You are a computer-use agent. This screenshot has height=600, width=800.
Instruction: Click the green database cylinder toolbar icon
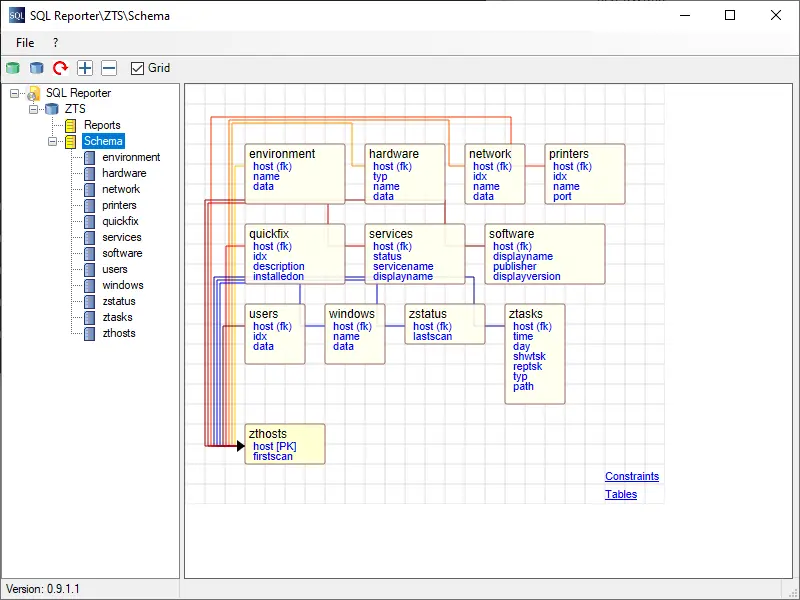coord(13,68)
